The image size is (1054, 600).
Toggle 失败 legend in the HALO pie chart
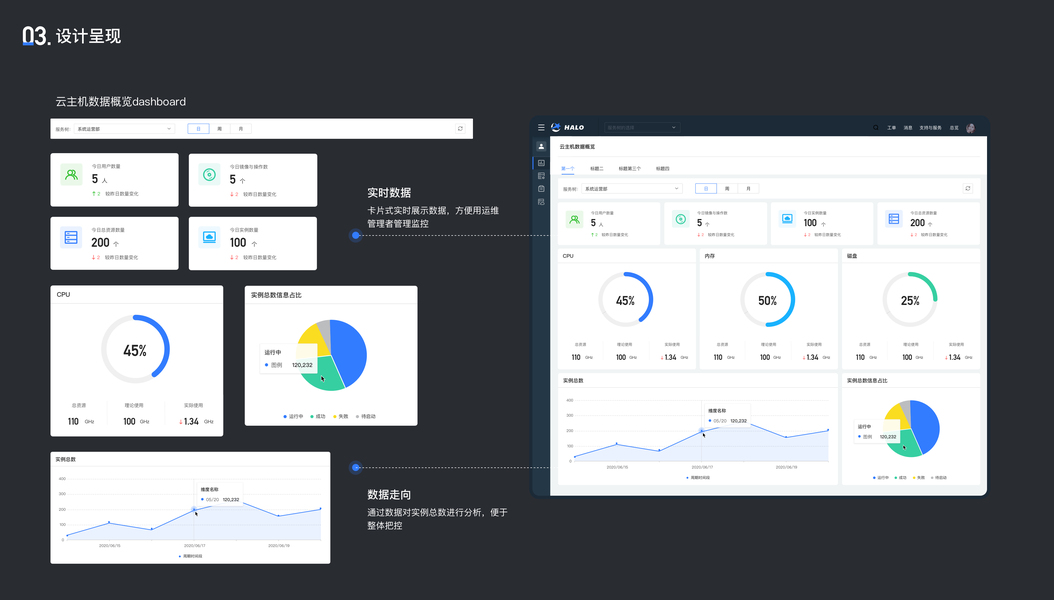[x=919, y=478]
